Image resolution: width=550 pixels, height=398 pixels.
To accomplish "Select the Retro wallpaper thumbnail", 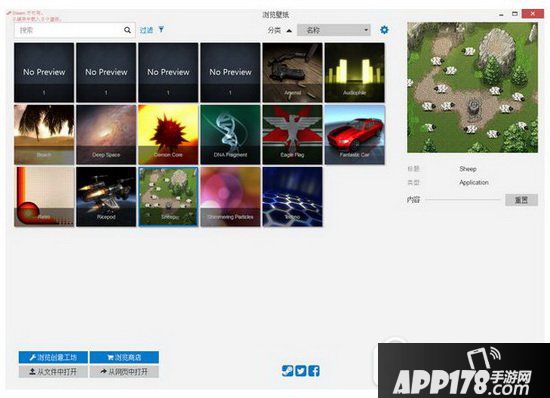I will pyautogui.click(x=44, y=197).
